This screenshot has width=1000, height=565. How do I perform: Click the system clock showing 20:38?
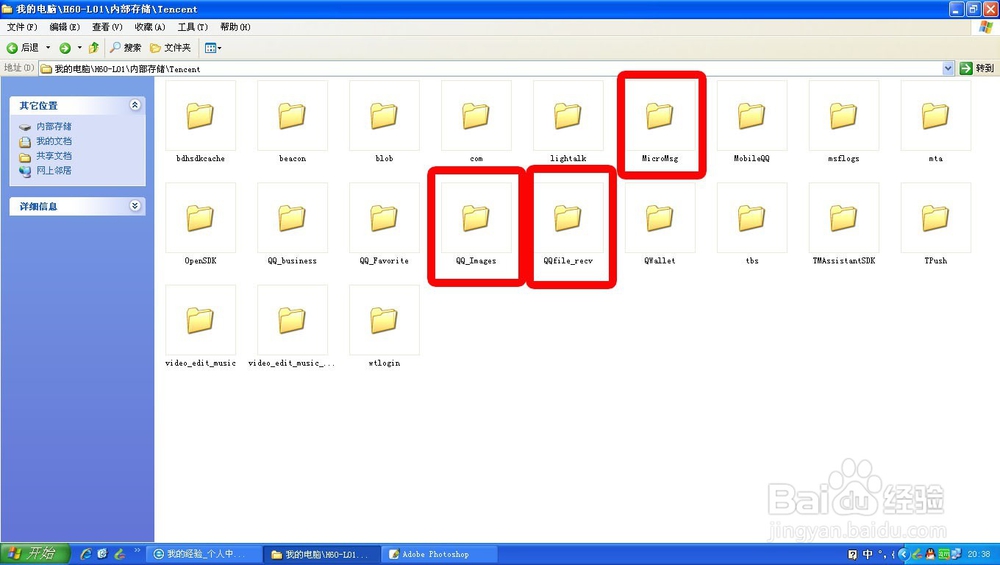(x=979, y=554)
